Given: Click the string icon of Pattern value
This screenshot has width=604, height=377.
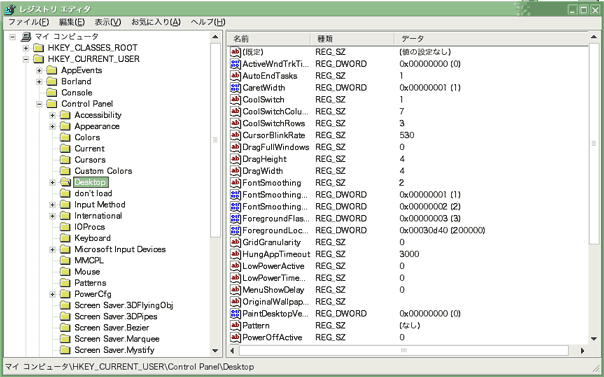Looking at the screenshot, I should (x=235, y=325).
